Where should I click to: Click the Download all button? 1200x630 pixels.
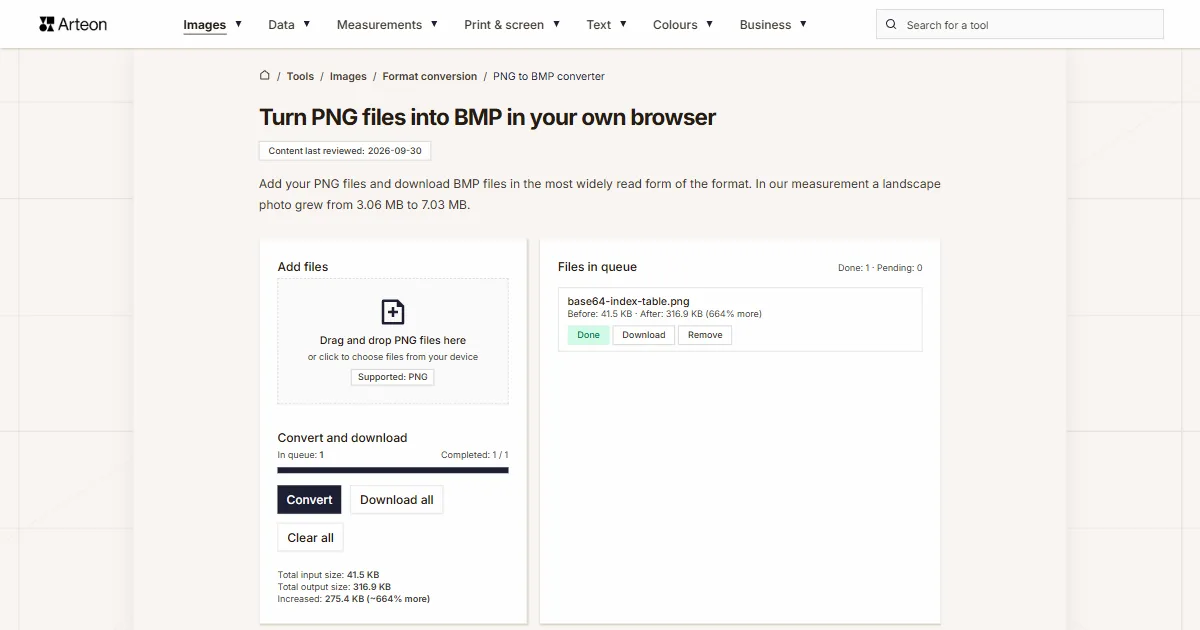click(397, 500)
